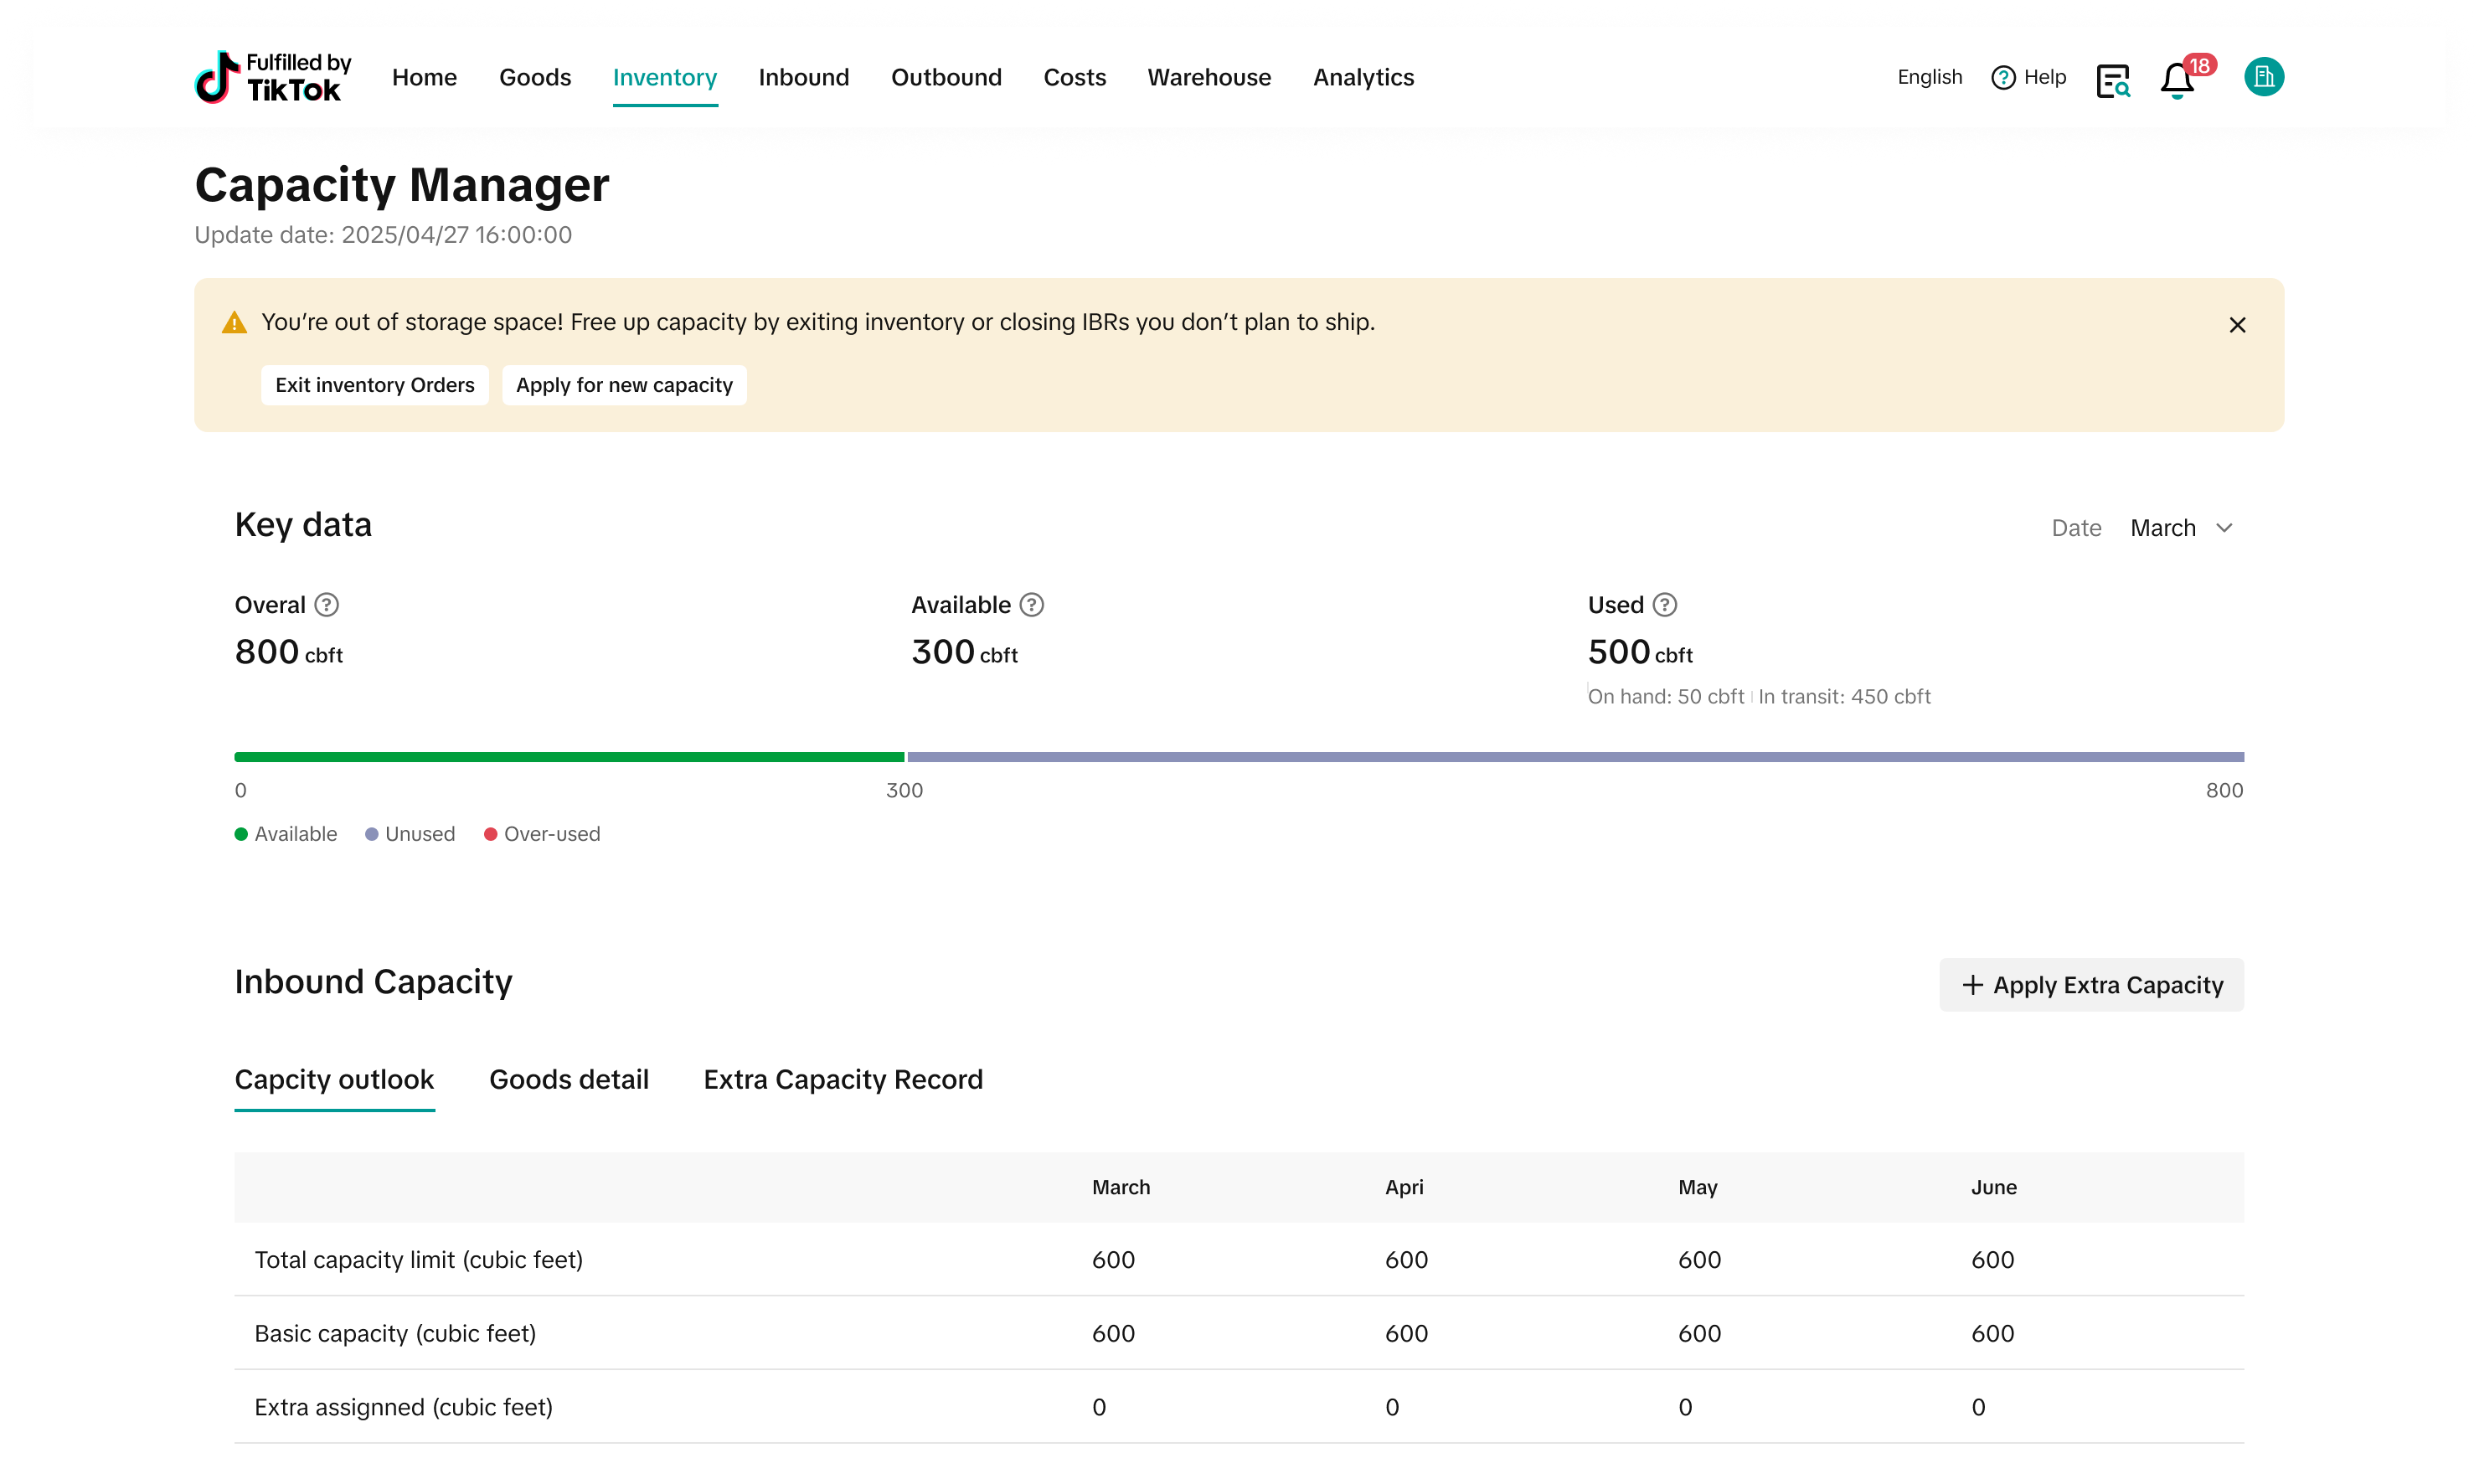Switch to the Goods detail tab
The width and height of the screenshot is (2479, 1484).
click(x=568, y=1080)
